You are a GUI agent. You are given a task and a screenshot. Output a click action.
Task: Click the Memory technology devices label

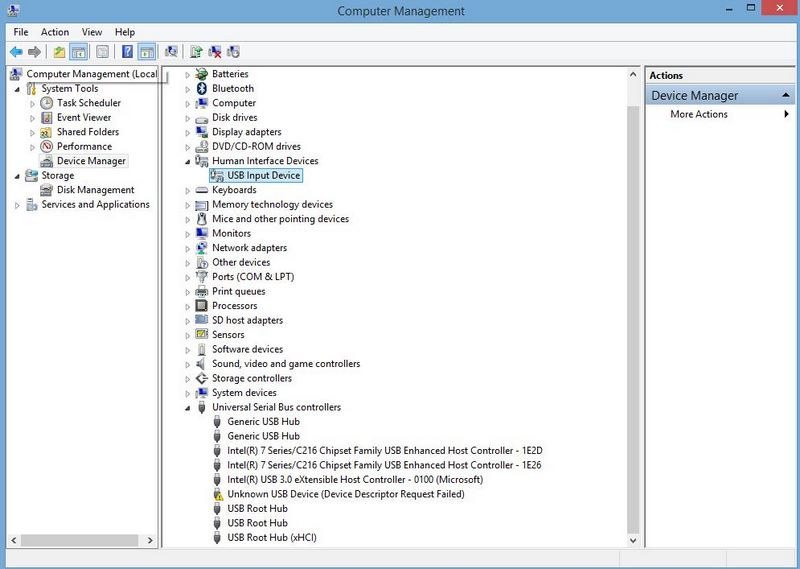coord(272,204)
